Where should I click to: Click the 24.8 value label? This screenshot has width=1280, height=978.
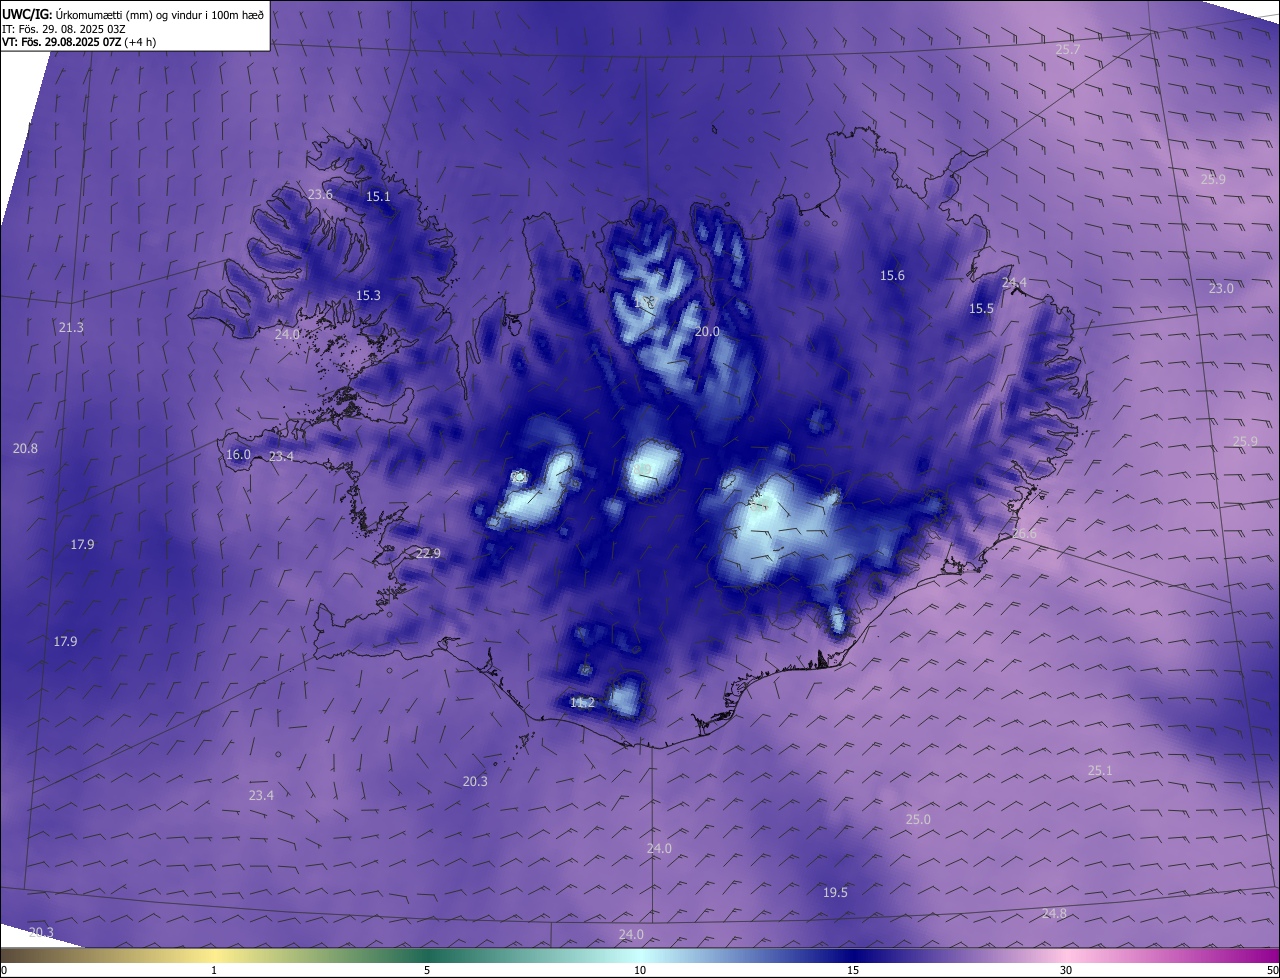tap(1054, 914)
